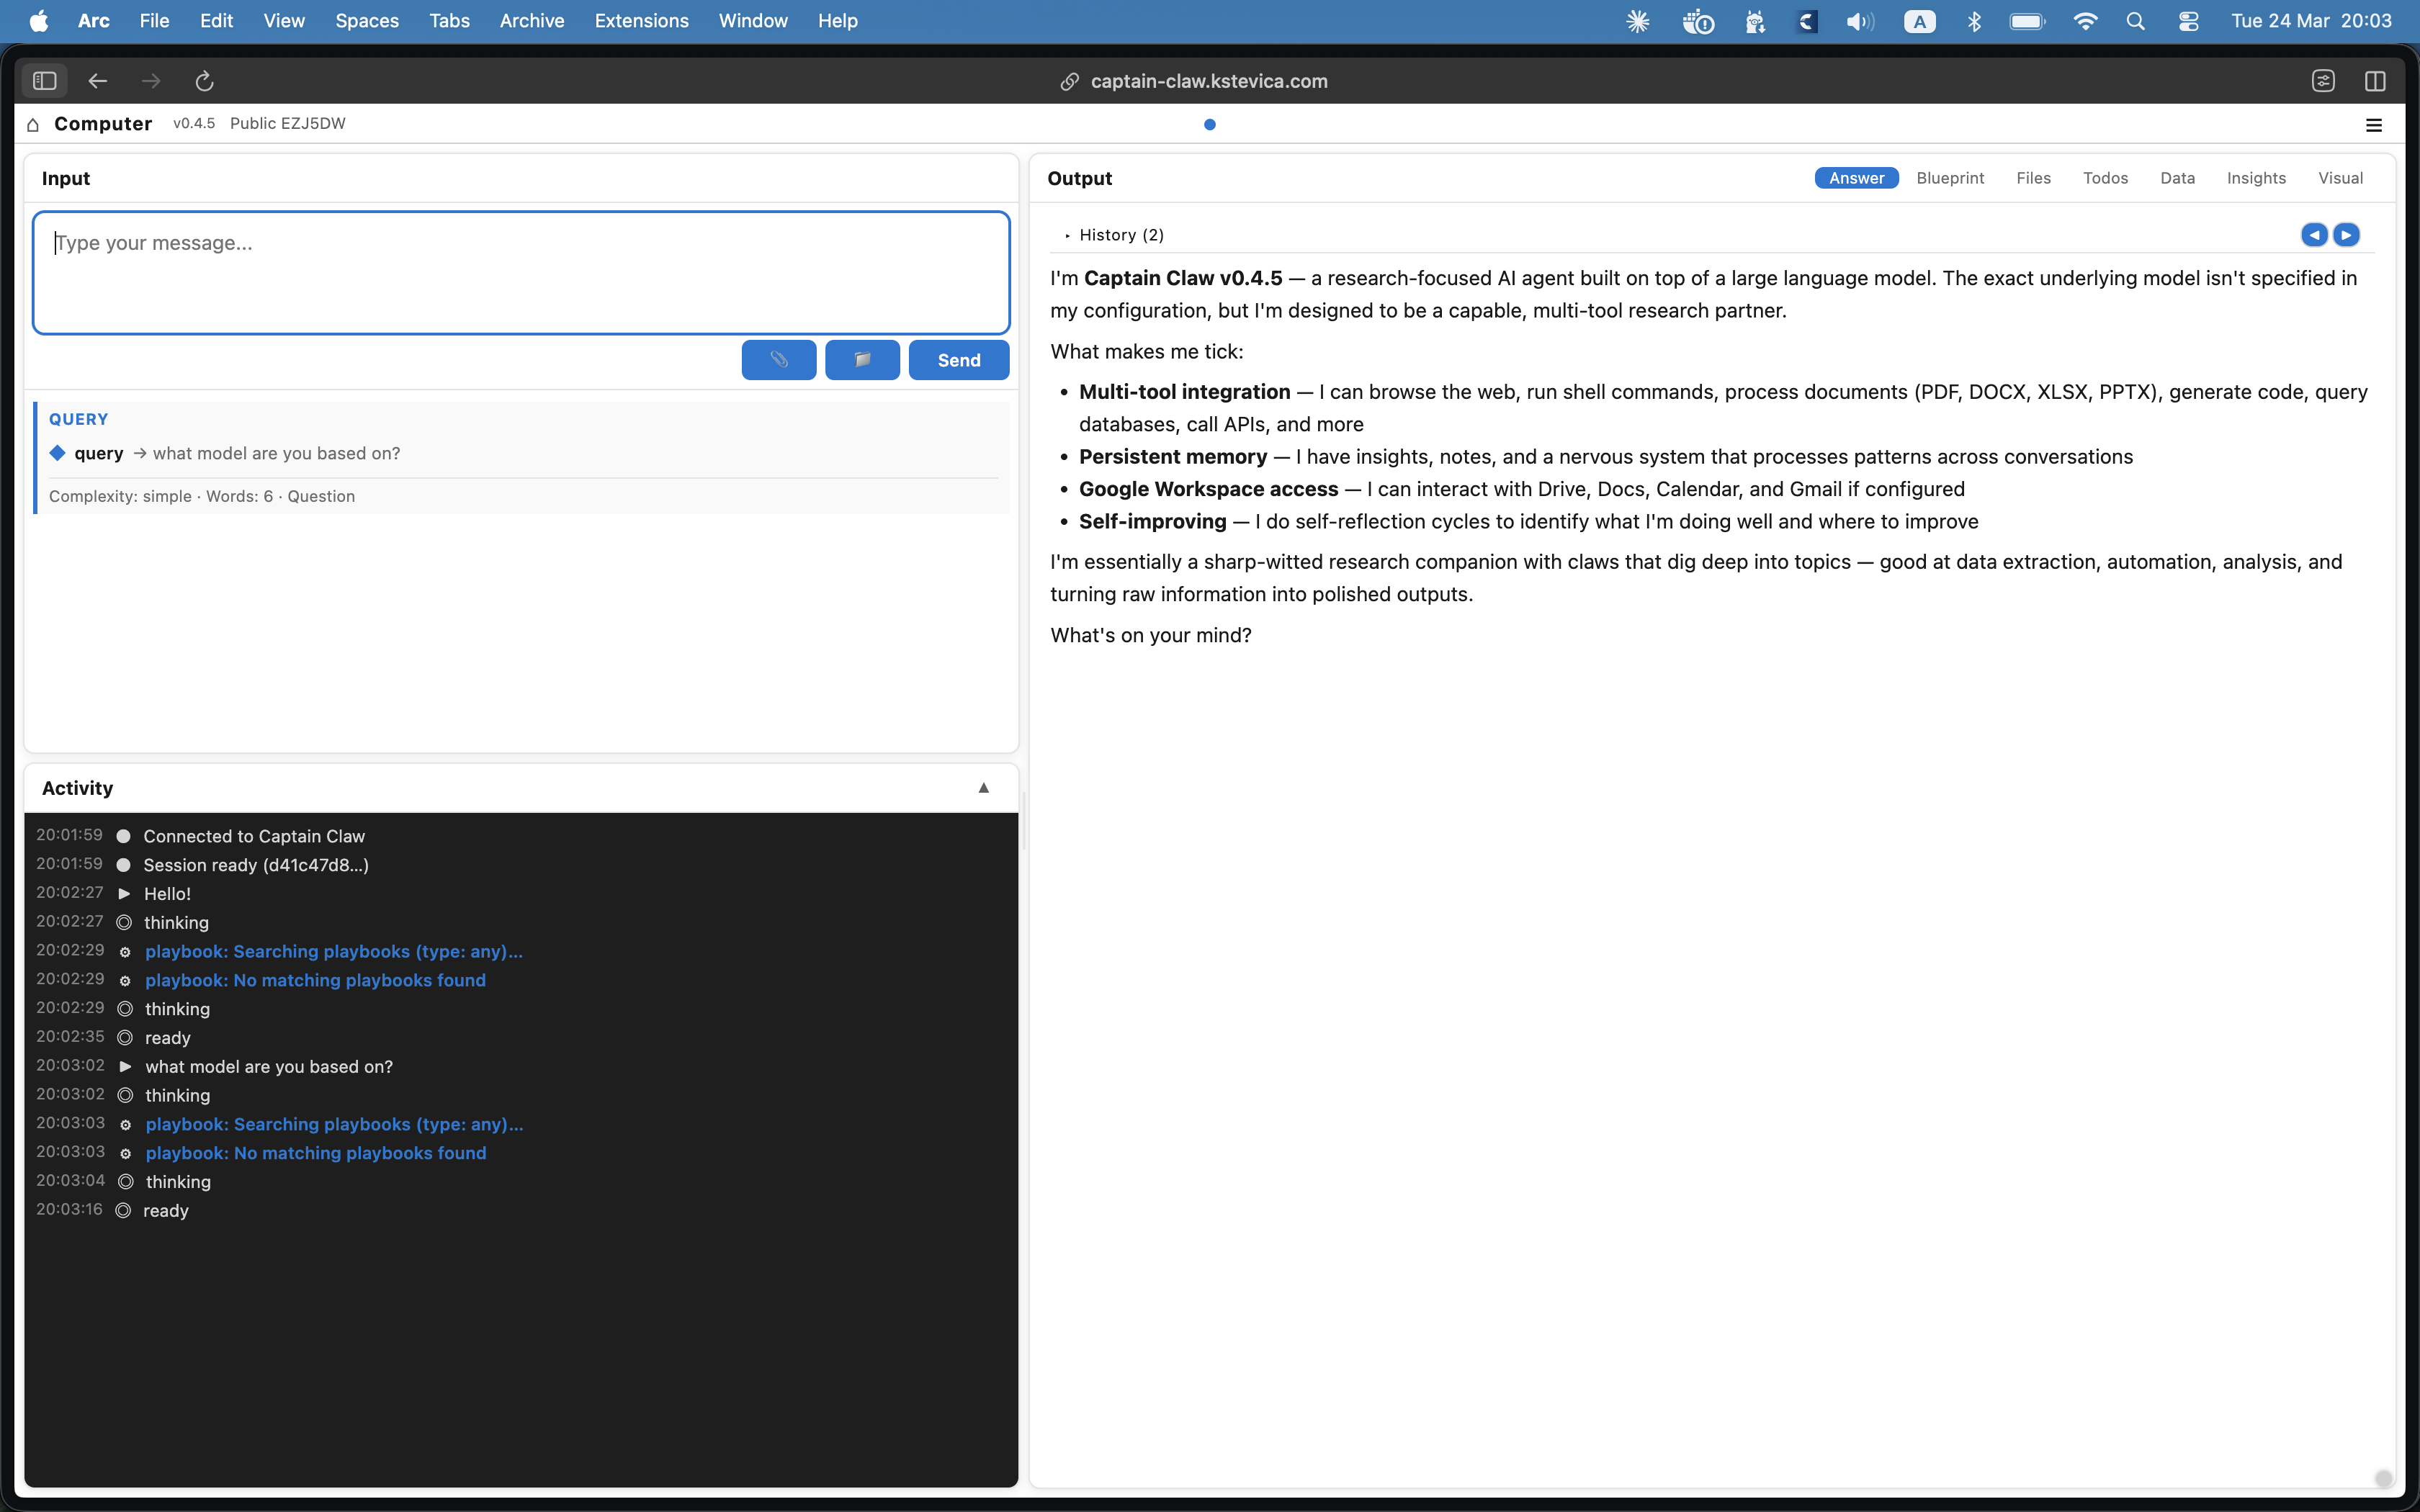Activate the split view icon

(2375, 81)
